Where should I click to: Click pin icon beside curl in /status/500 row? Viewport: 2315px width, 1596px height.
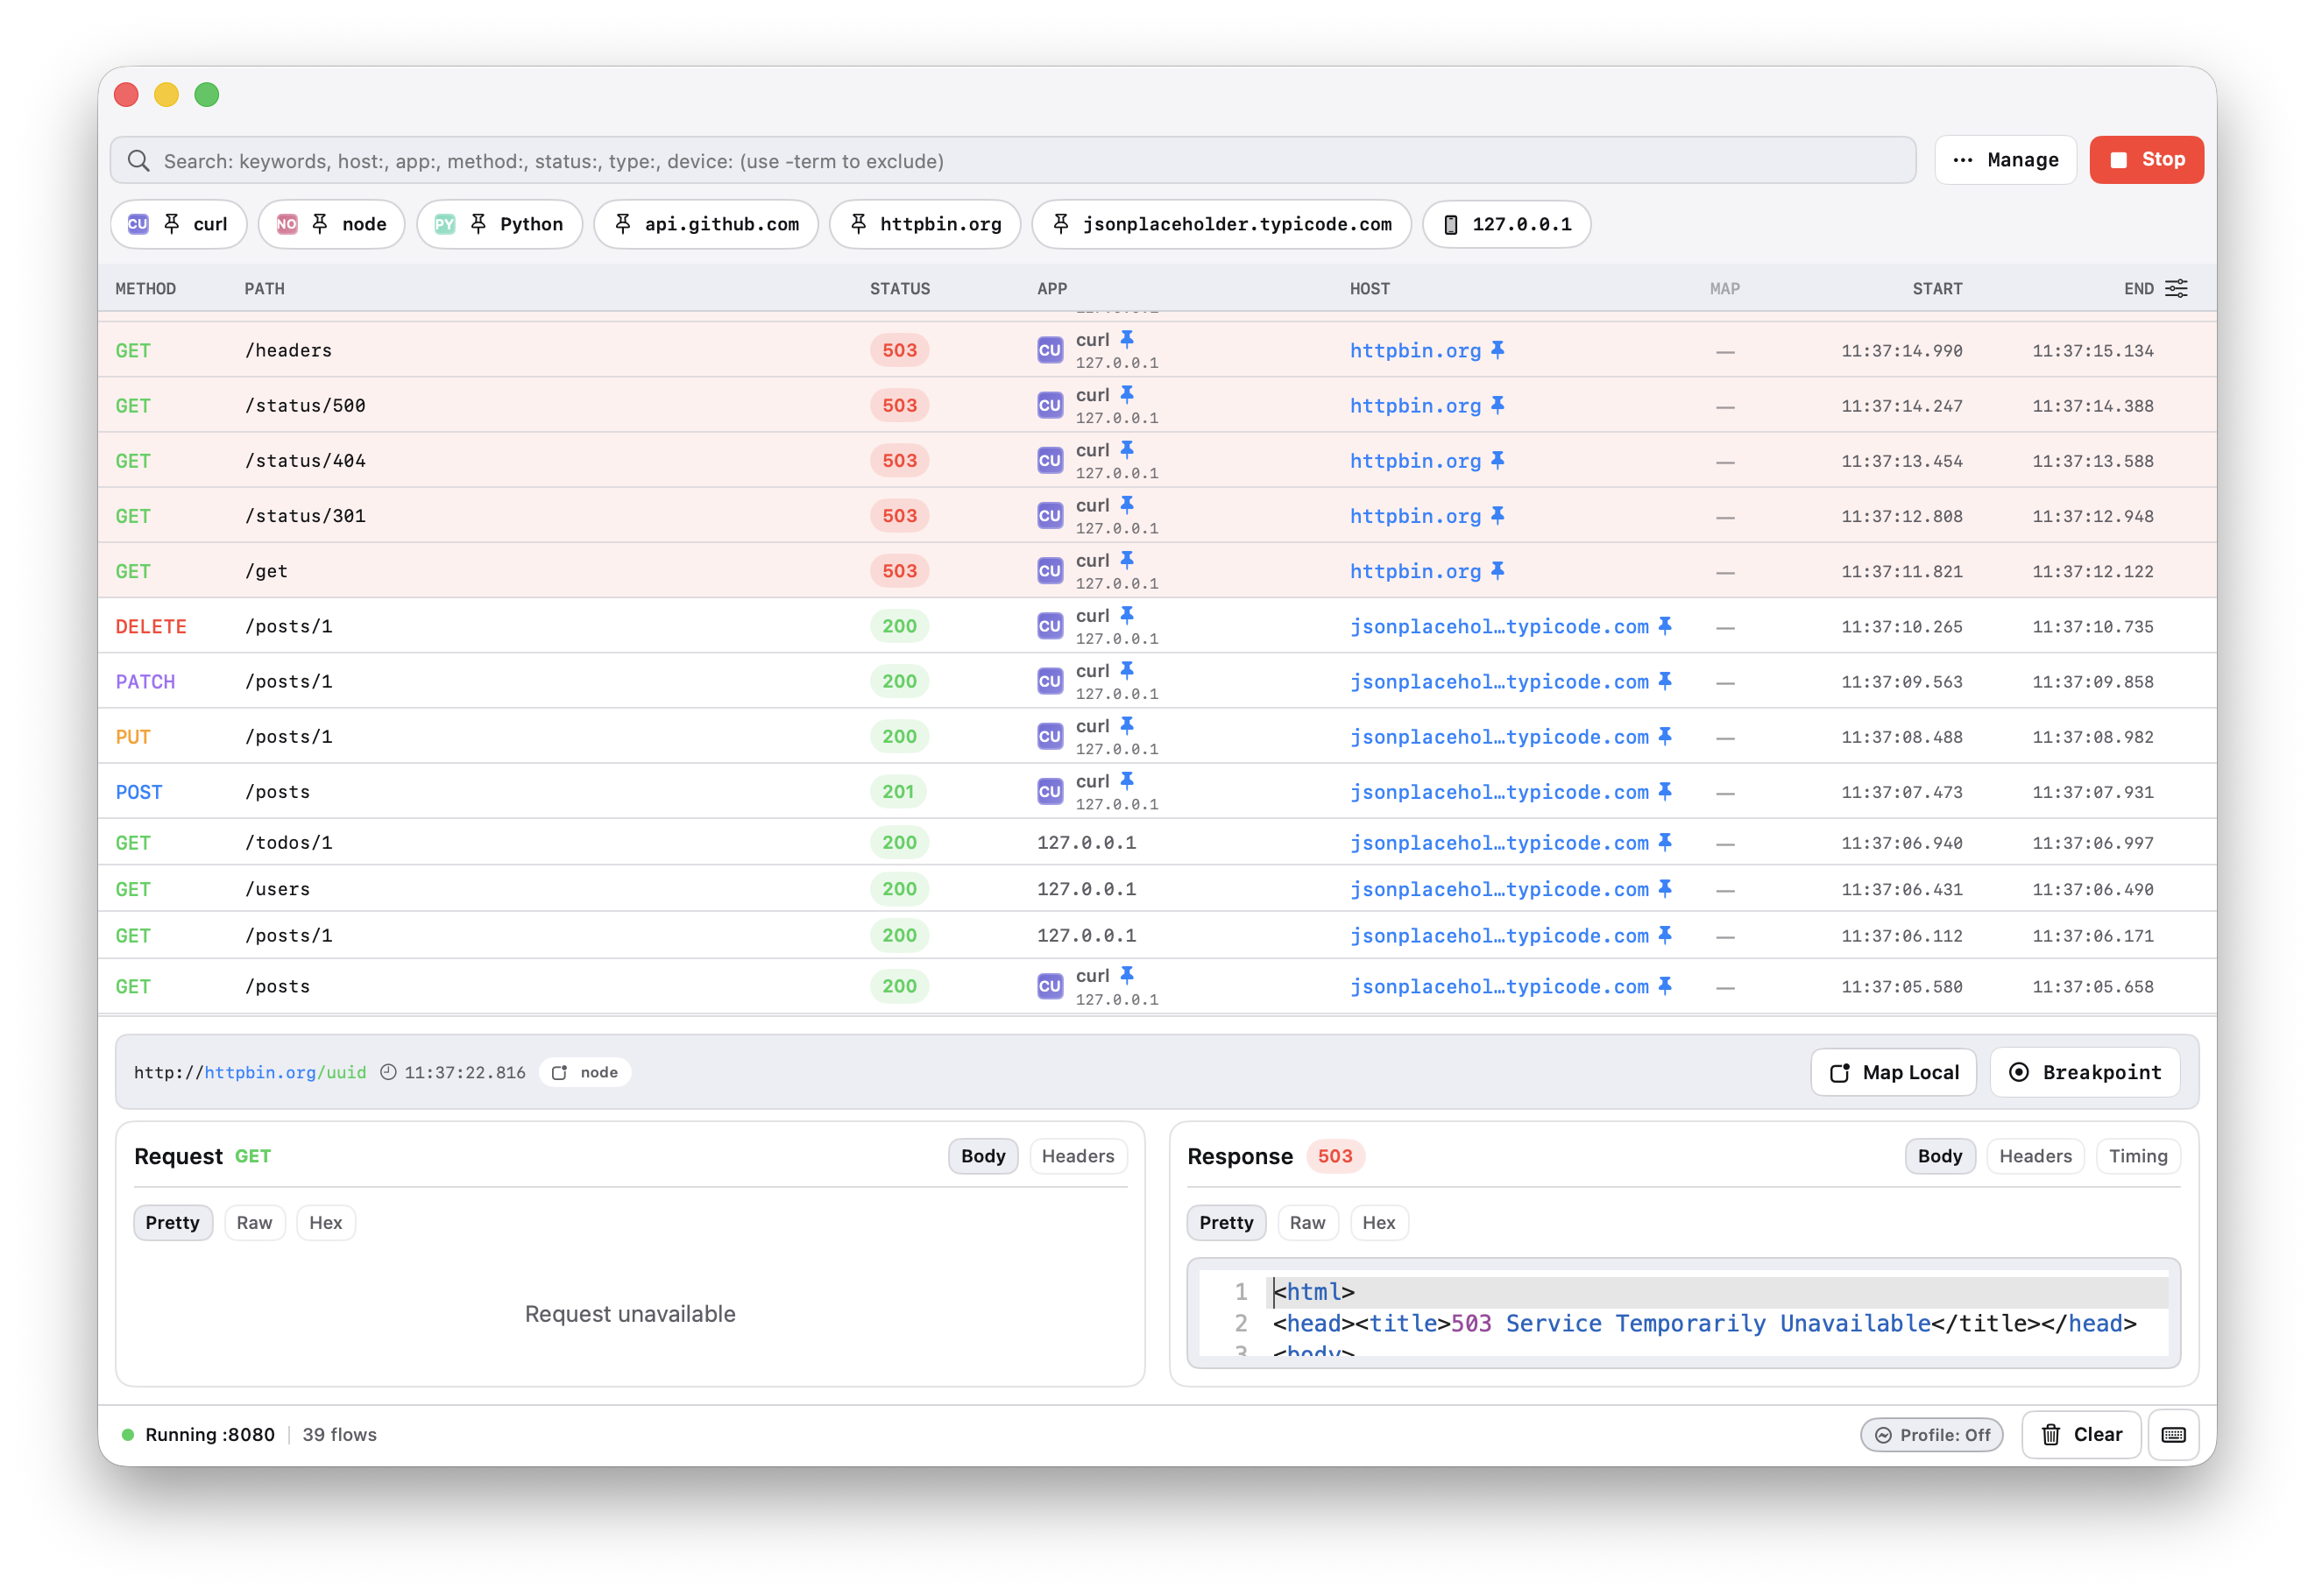coord(1127,394)
